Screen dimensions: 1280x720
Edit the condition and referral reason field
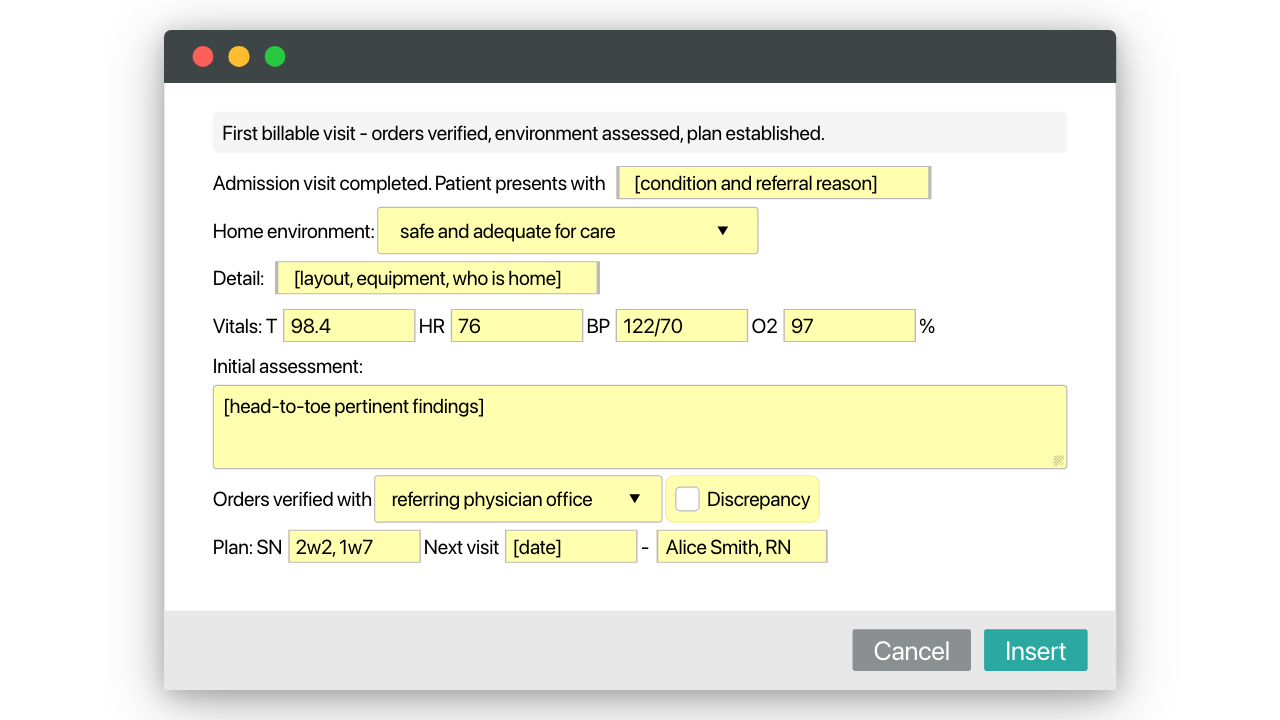pyautogui.click(x=774, y=183)
